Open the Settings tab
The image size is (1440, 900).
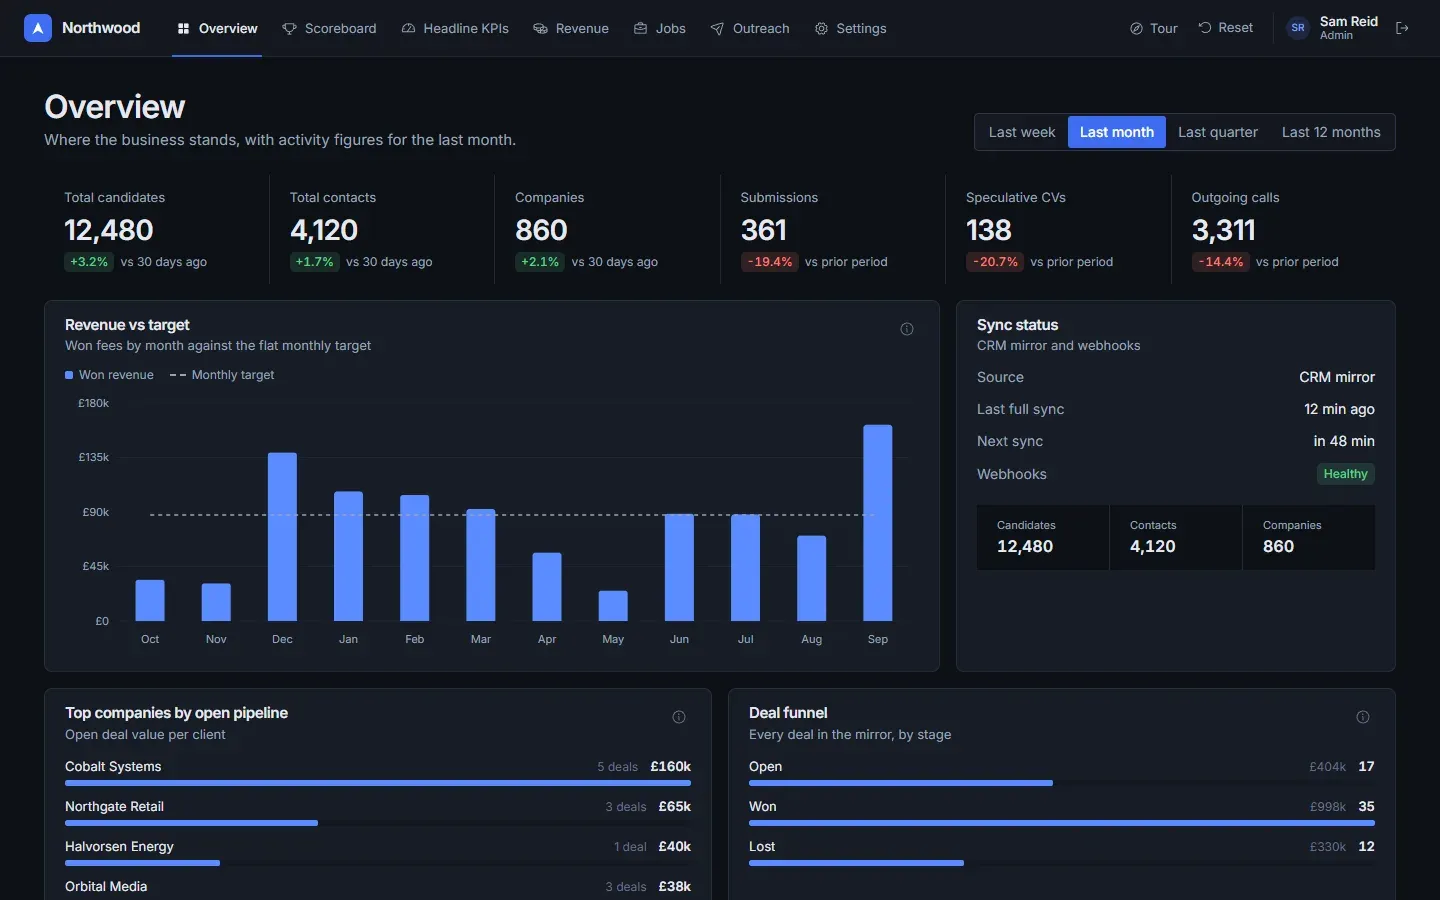[850, 29]
